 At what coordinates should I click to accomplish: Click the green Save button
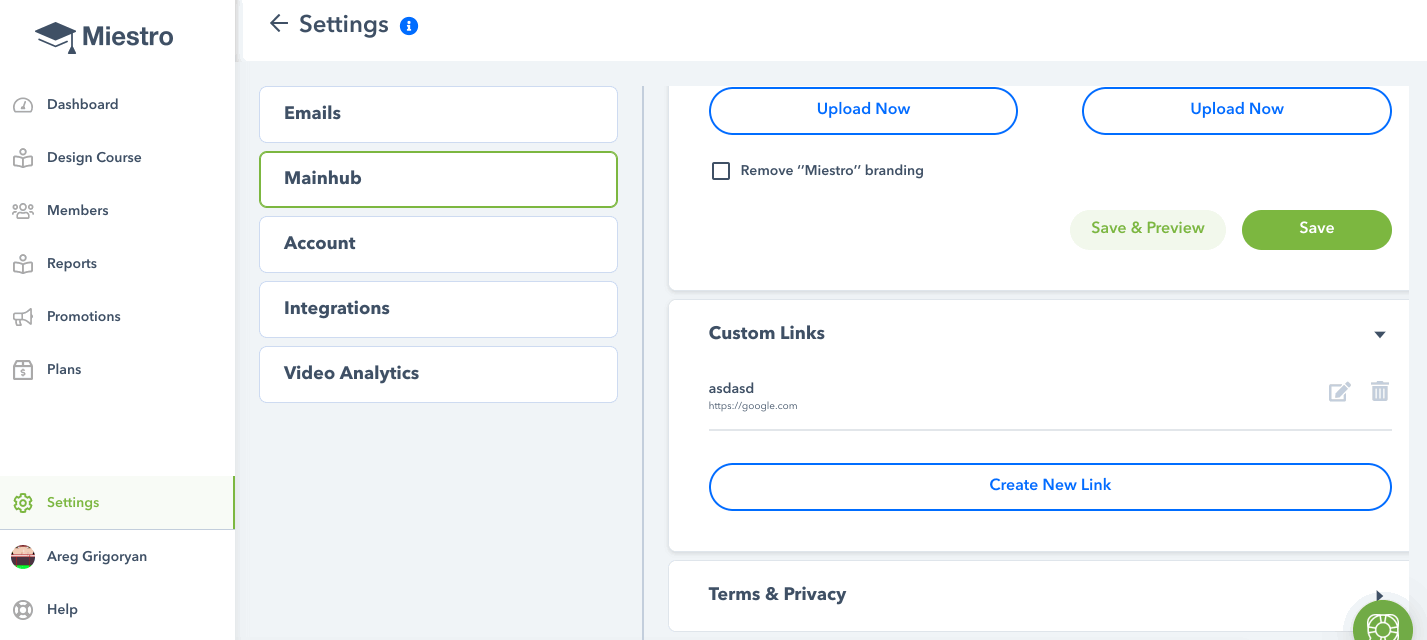click(1316, 229)
